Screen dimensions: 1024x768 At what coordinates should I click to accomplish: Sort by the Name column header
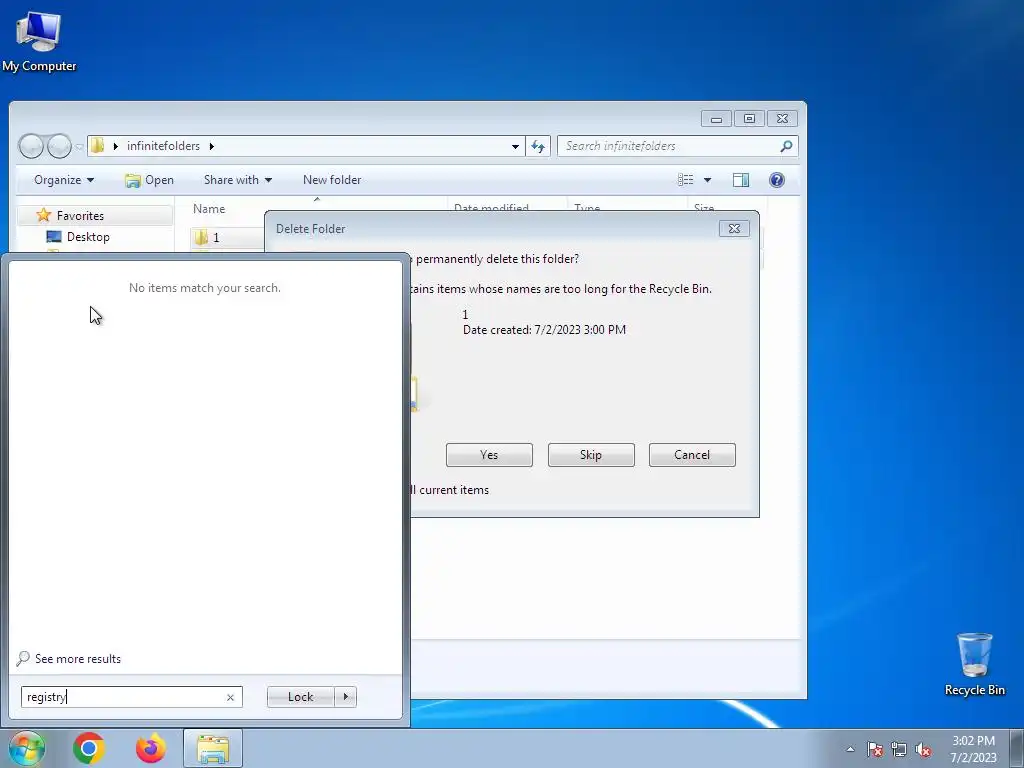209,209
